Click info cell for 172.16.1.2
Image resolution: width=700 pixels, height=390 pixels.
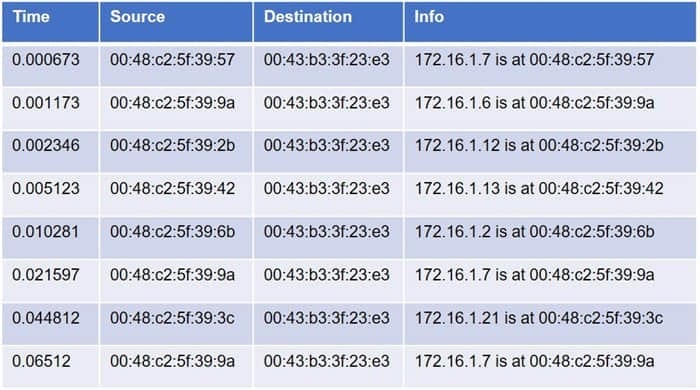coord(550,237)
